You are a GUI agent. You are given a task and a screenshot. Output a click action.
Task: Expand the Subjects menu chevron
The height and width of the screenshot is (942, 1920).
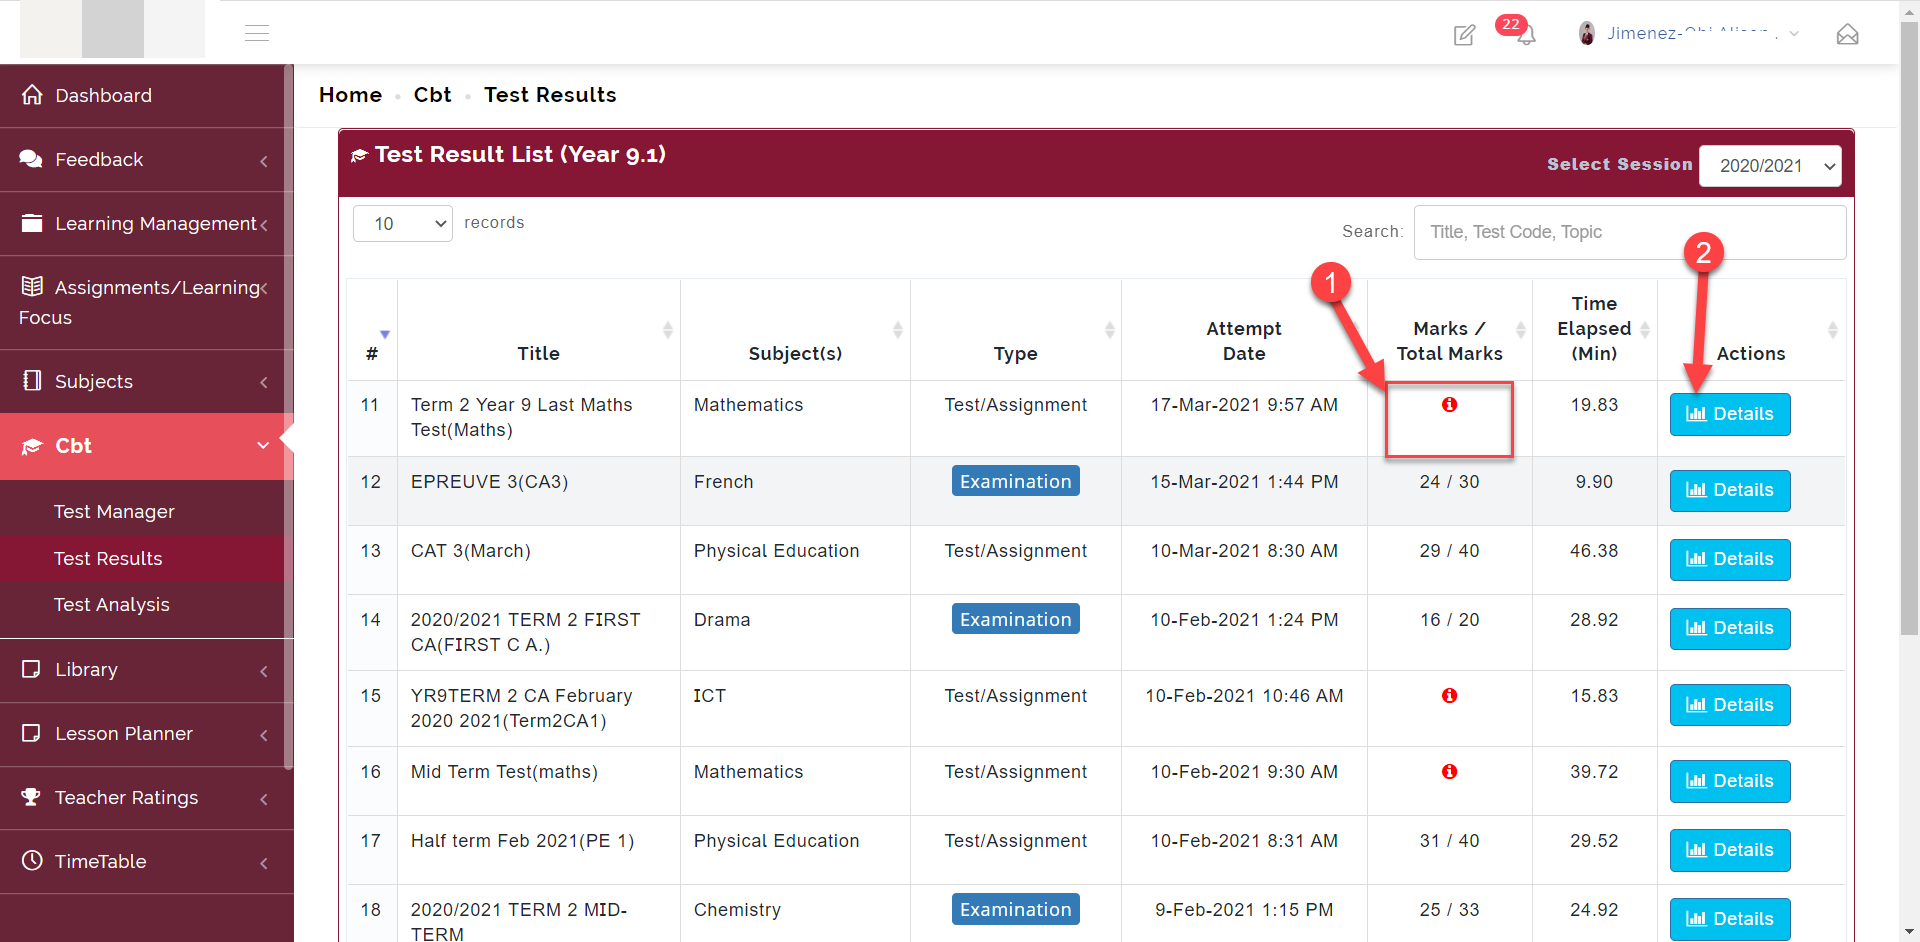(x=264, y=382)
